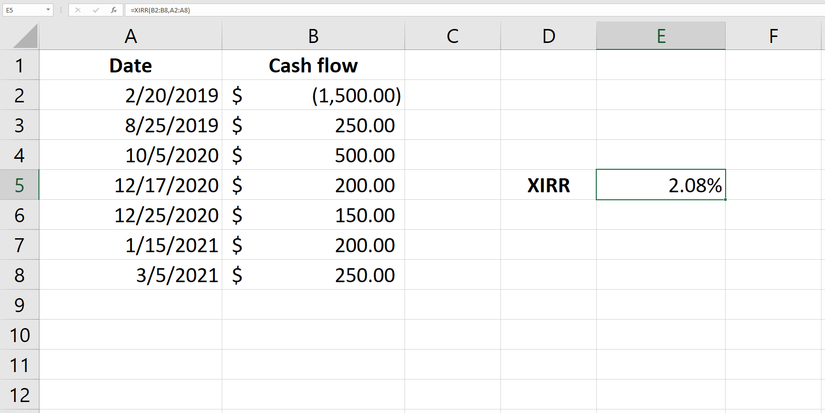Select row 2 header
This screenshot has width=825, height=413.
pyautogui.click(x=19, y=95)
